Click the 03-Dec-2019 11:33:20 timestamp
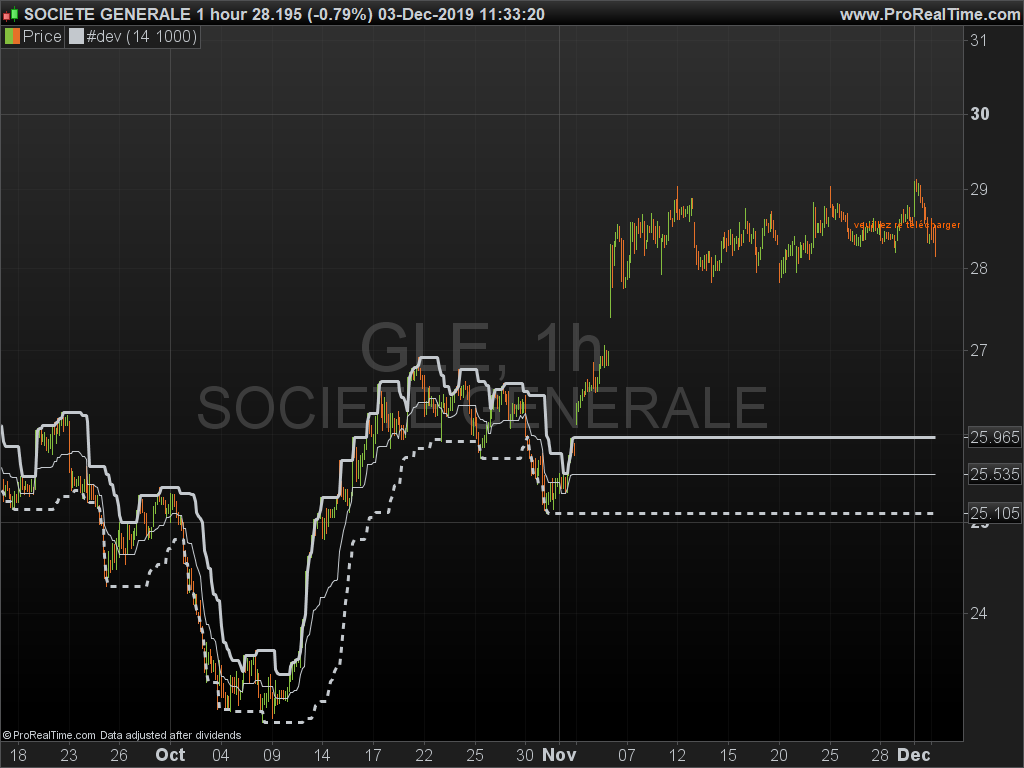The image size is (1024, 768). (461, 14)
